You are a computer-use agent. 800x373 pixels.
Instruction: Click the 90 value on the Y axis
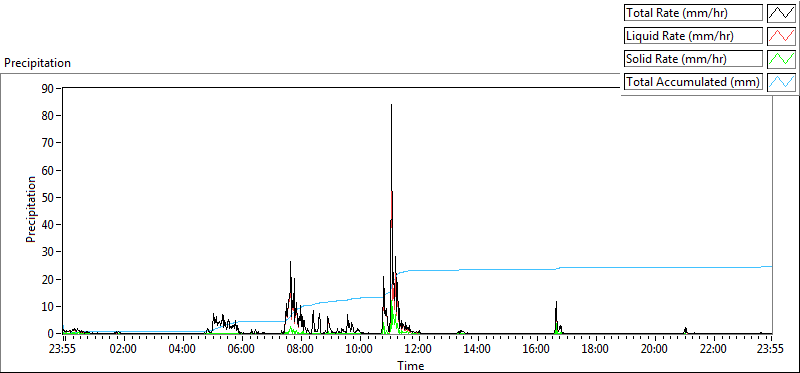pos(47,88)
